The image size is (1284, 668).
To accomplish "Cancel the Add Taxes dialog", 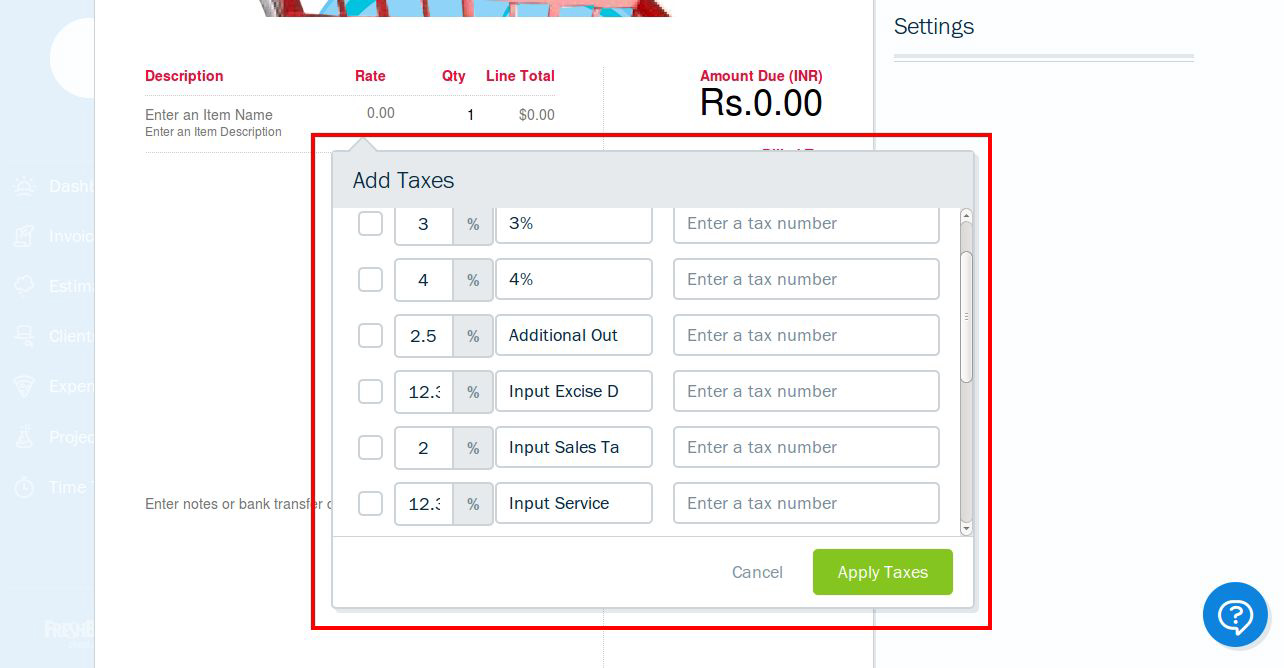I will [757, 572].
